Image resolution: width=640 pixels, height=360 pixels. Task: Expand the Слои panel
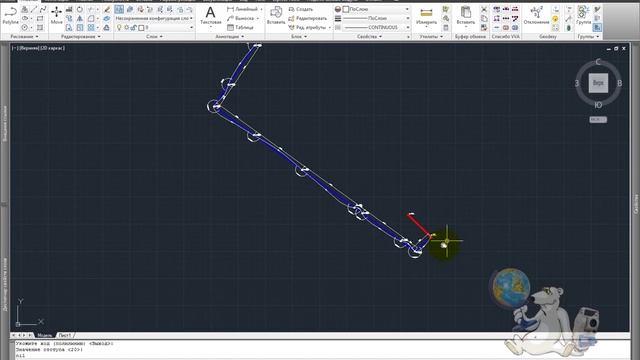(x=154, y=37)
